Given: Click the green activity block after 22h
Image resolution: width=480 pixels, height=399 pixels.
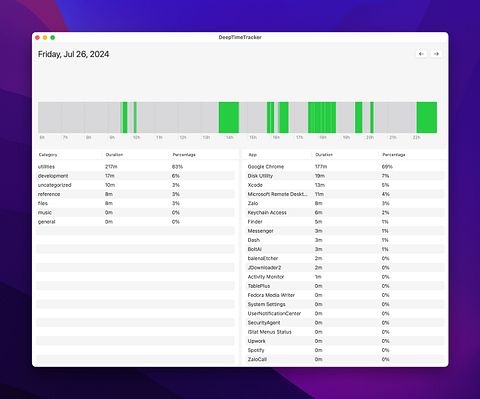Looking at the screenshot, I should tap(427, 117).
